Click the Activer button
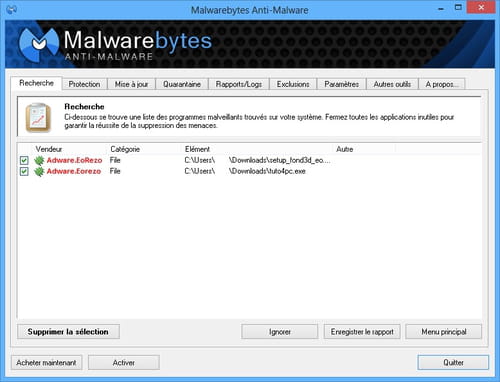Image resolution: width=500 pixels, height=382 pixels. pos(124,362)
